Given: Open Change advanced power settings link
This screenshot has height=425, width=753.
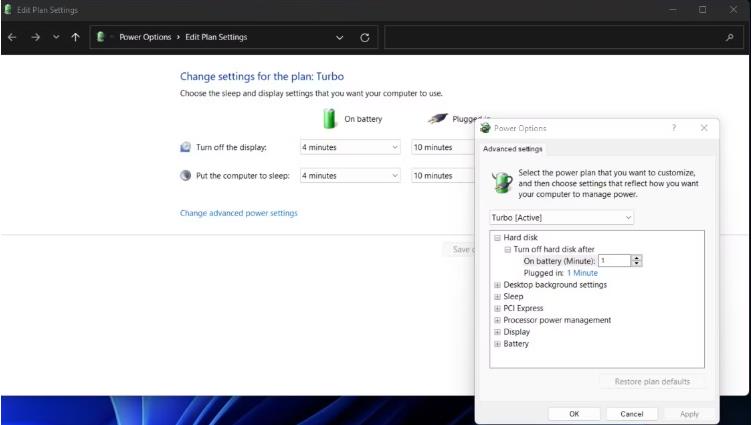Looking at the screenshot, I should tap(239, 213).
